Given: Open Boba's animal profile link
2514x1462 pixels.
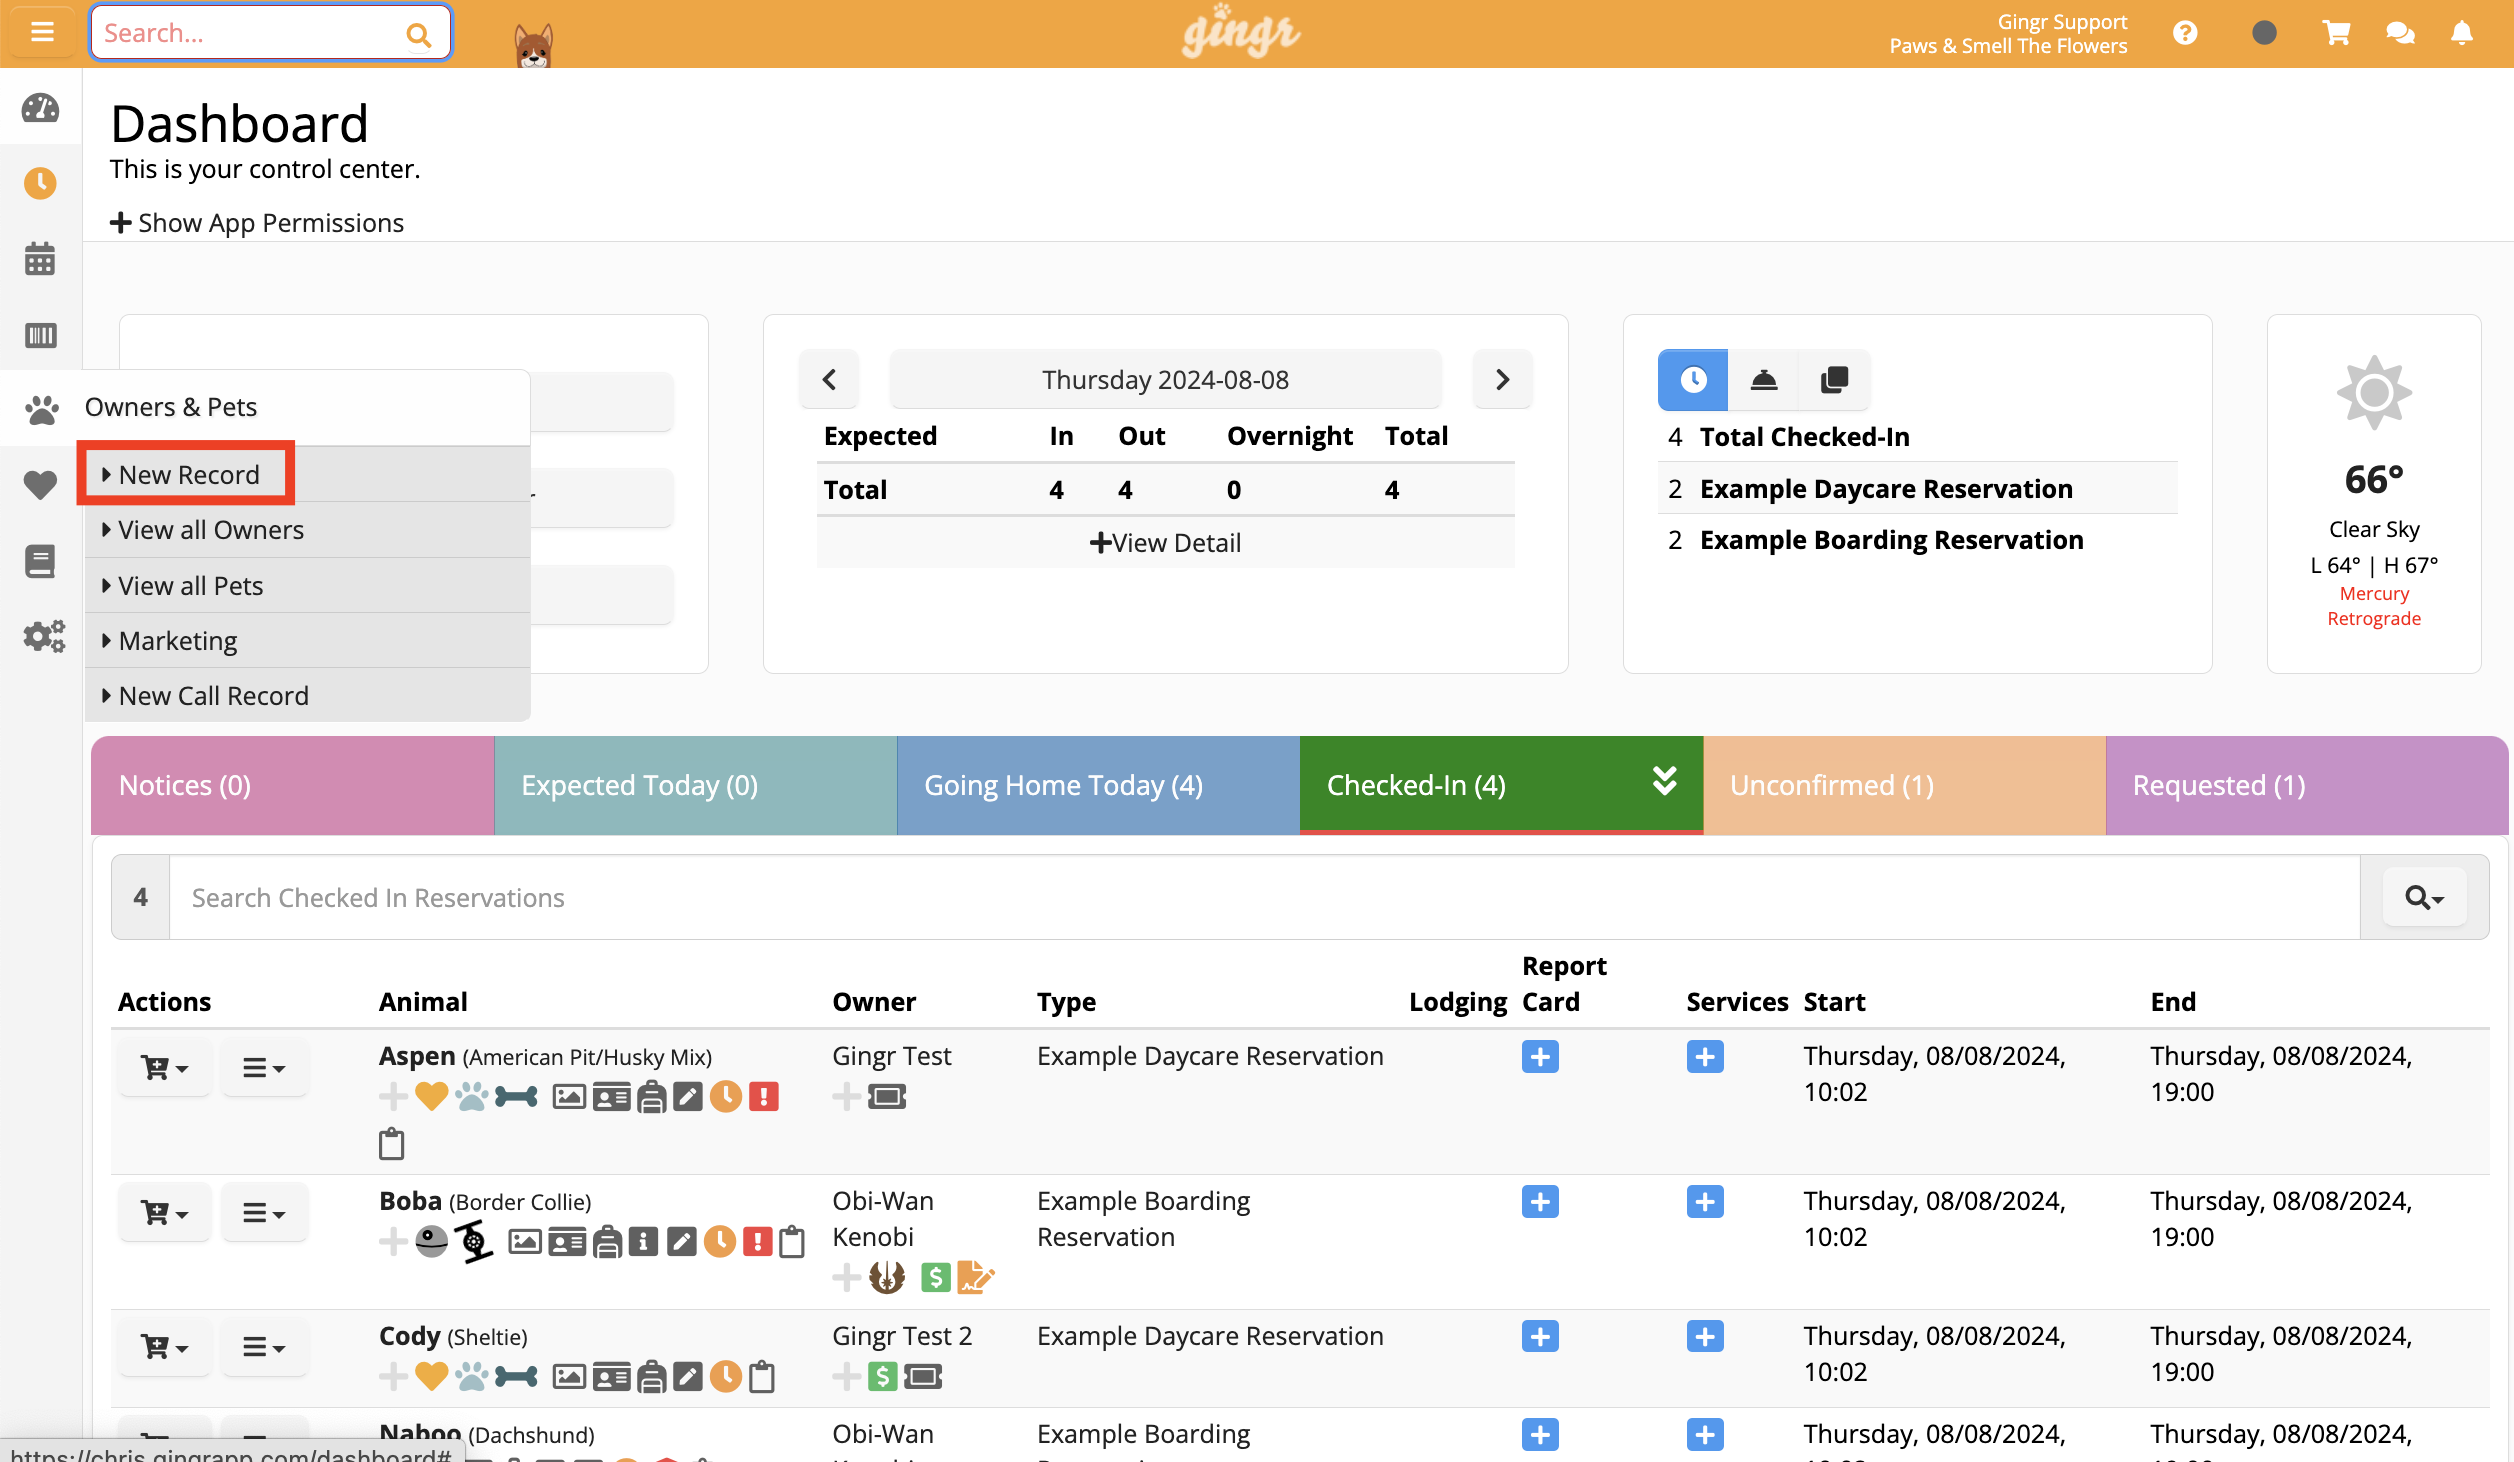Looking at the screenshot, I should 410,1201.
